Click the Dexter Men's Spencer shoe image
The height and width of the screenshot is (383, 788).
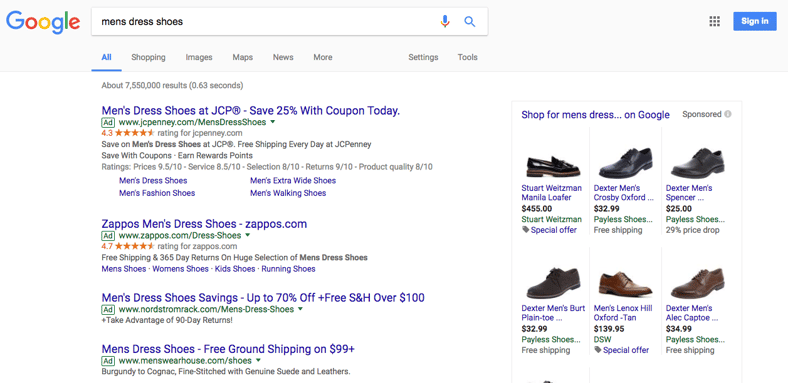[x=698, y=163]
